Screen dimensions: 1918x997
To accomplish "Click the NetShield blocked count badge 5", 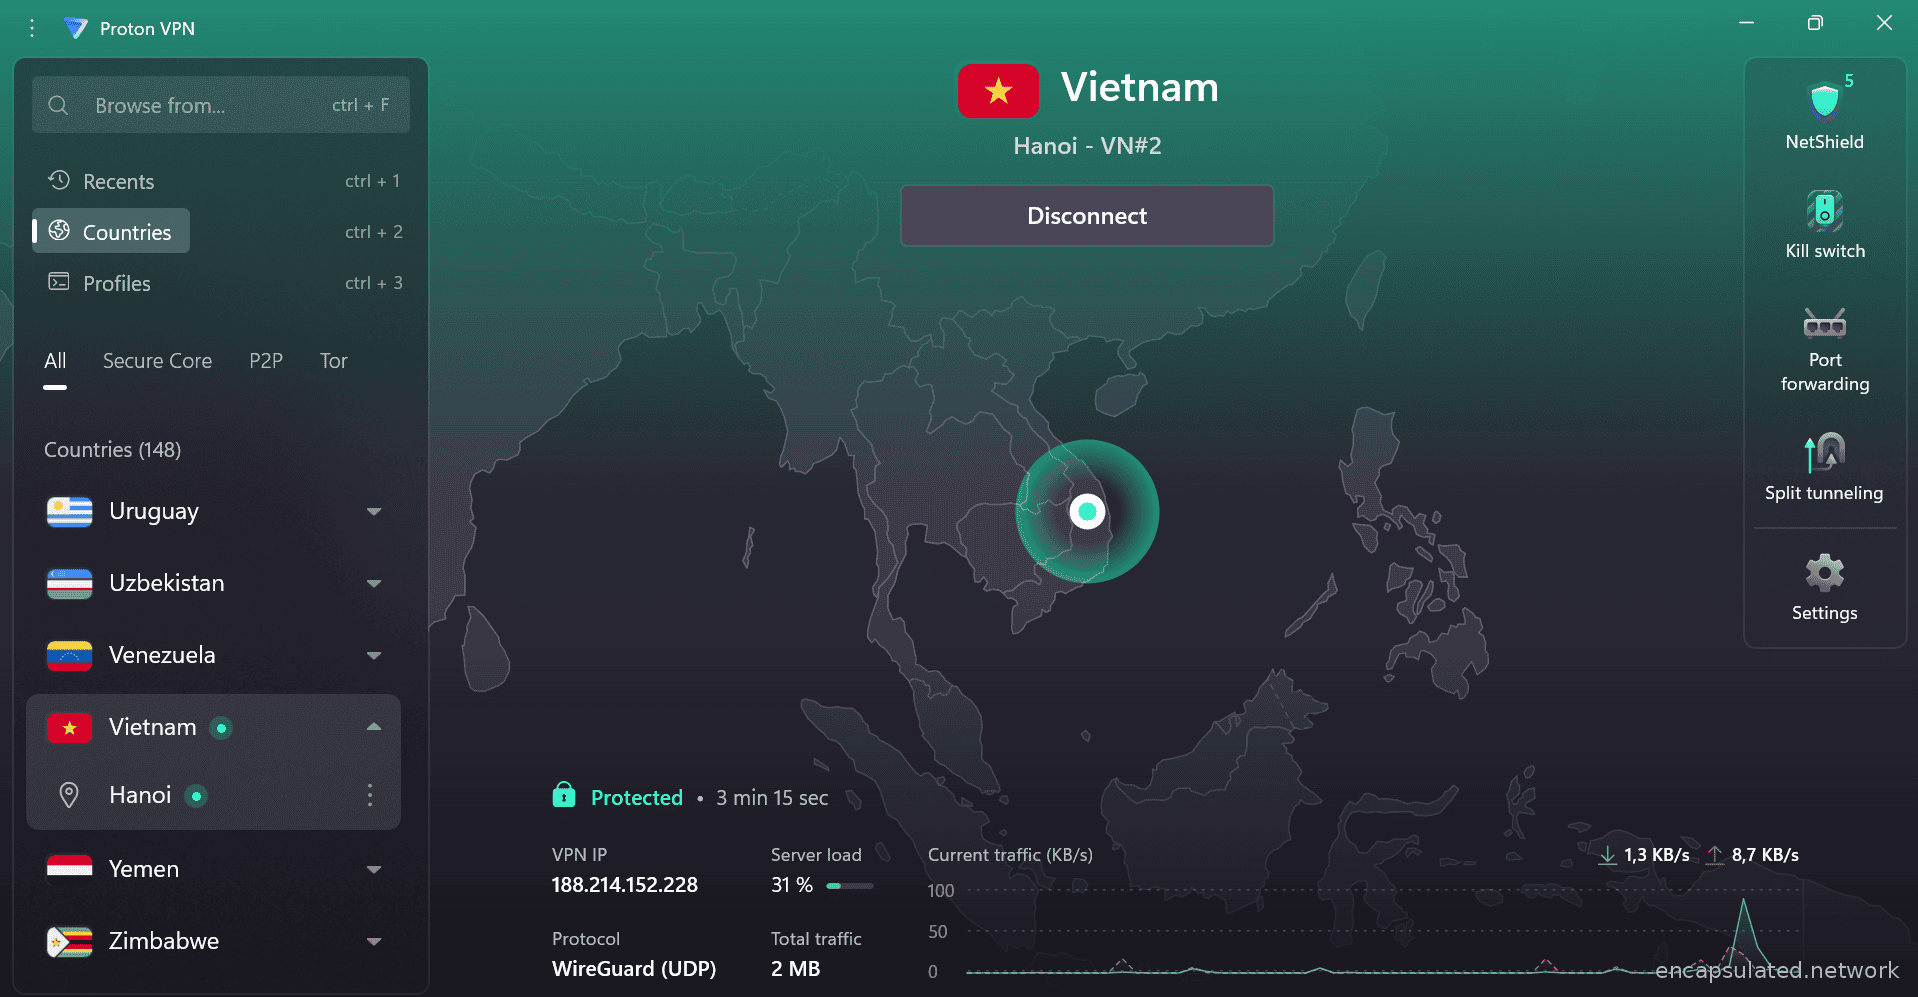I will click(1849, 81).
